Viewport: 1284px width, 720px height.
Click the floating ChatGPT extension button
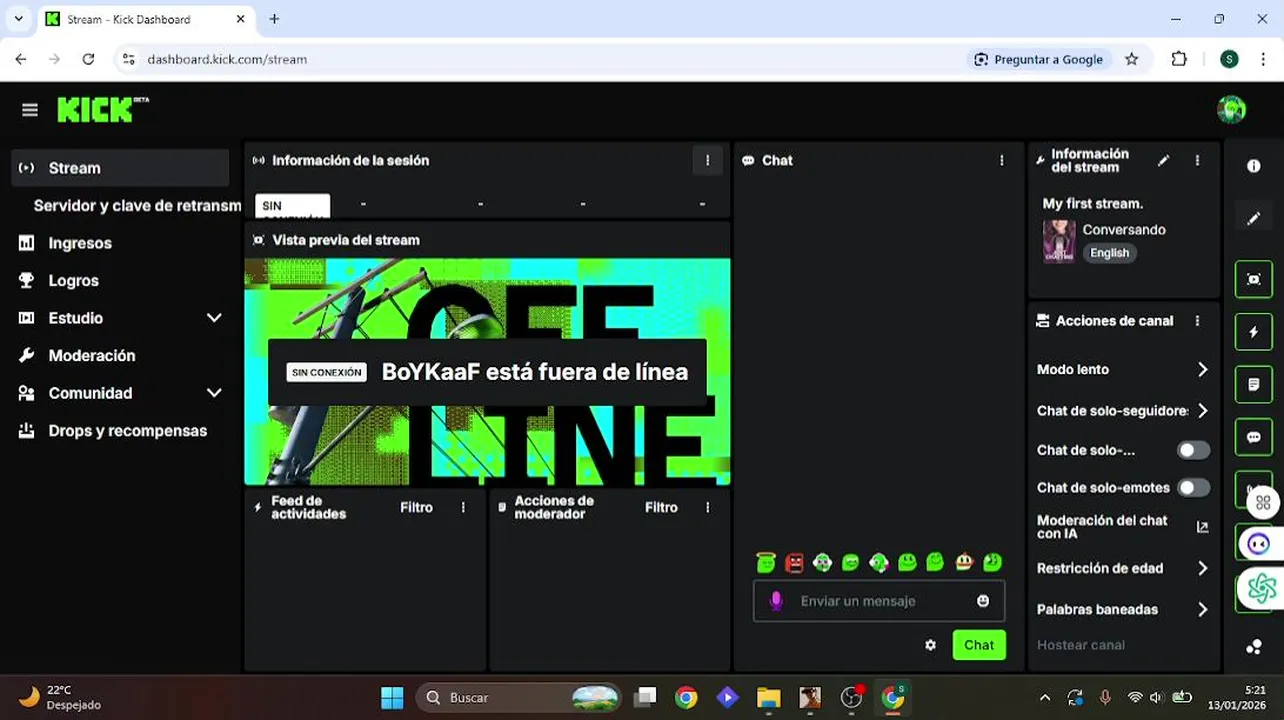pyautogui.click(x=1261, y=589)
